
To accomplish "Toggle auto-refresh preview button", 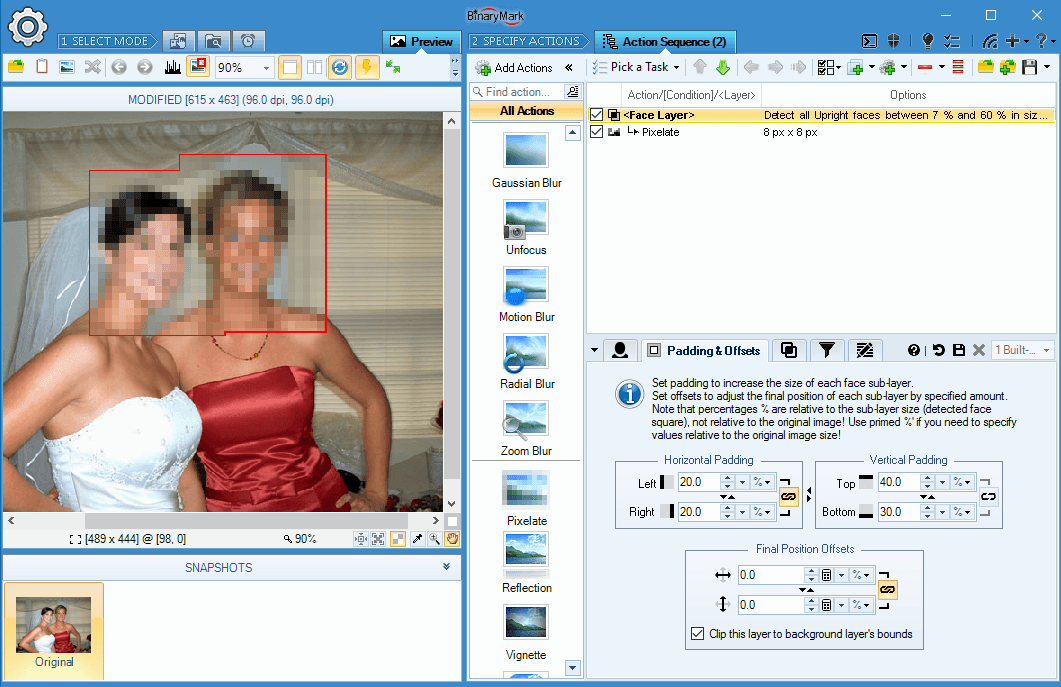I will (340, 67).
